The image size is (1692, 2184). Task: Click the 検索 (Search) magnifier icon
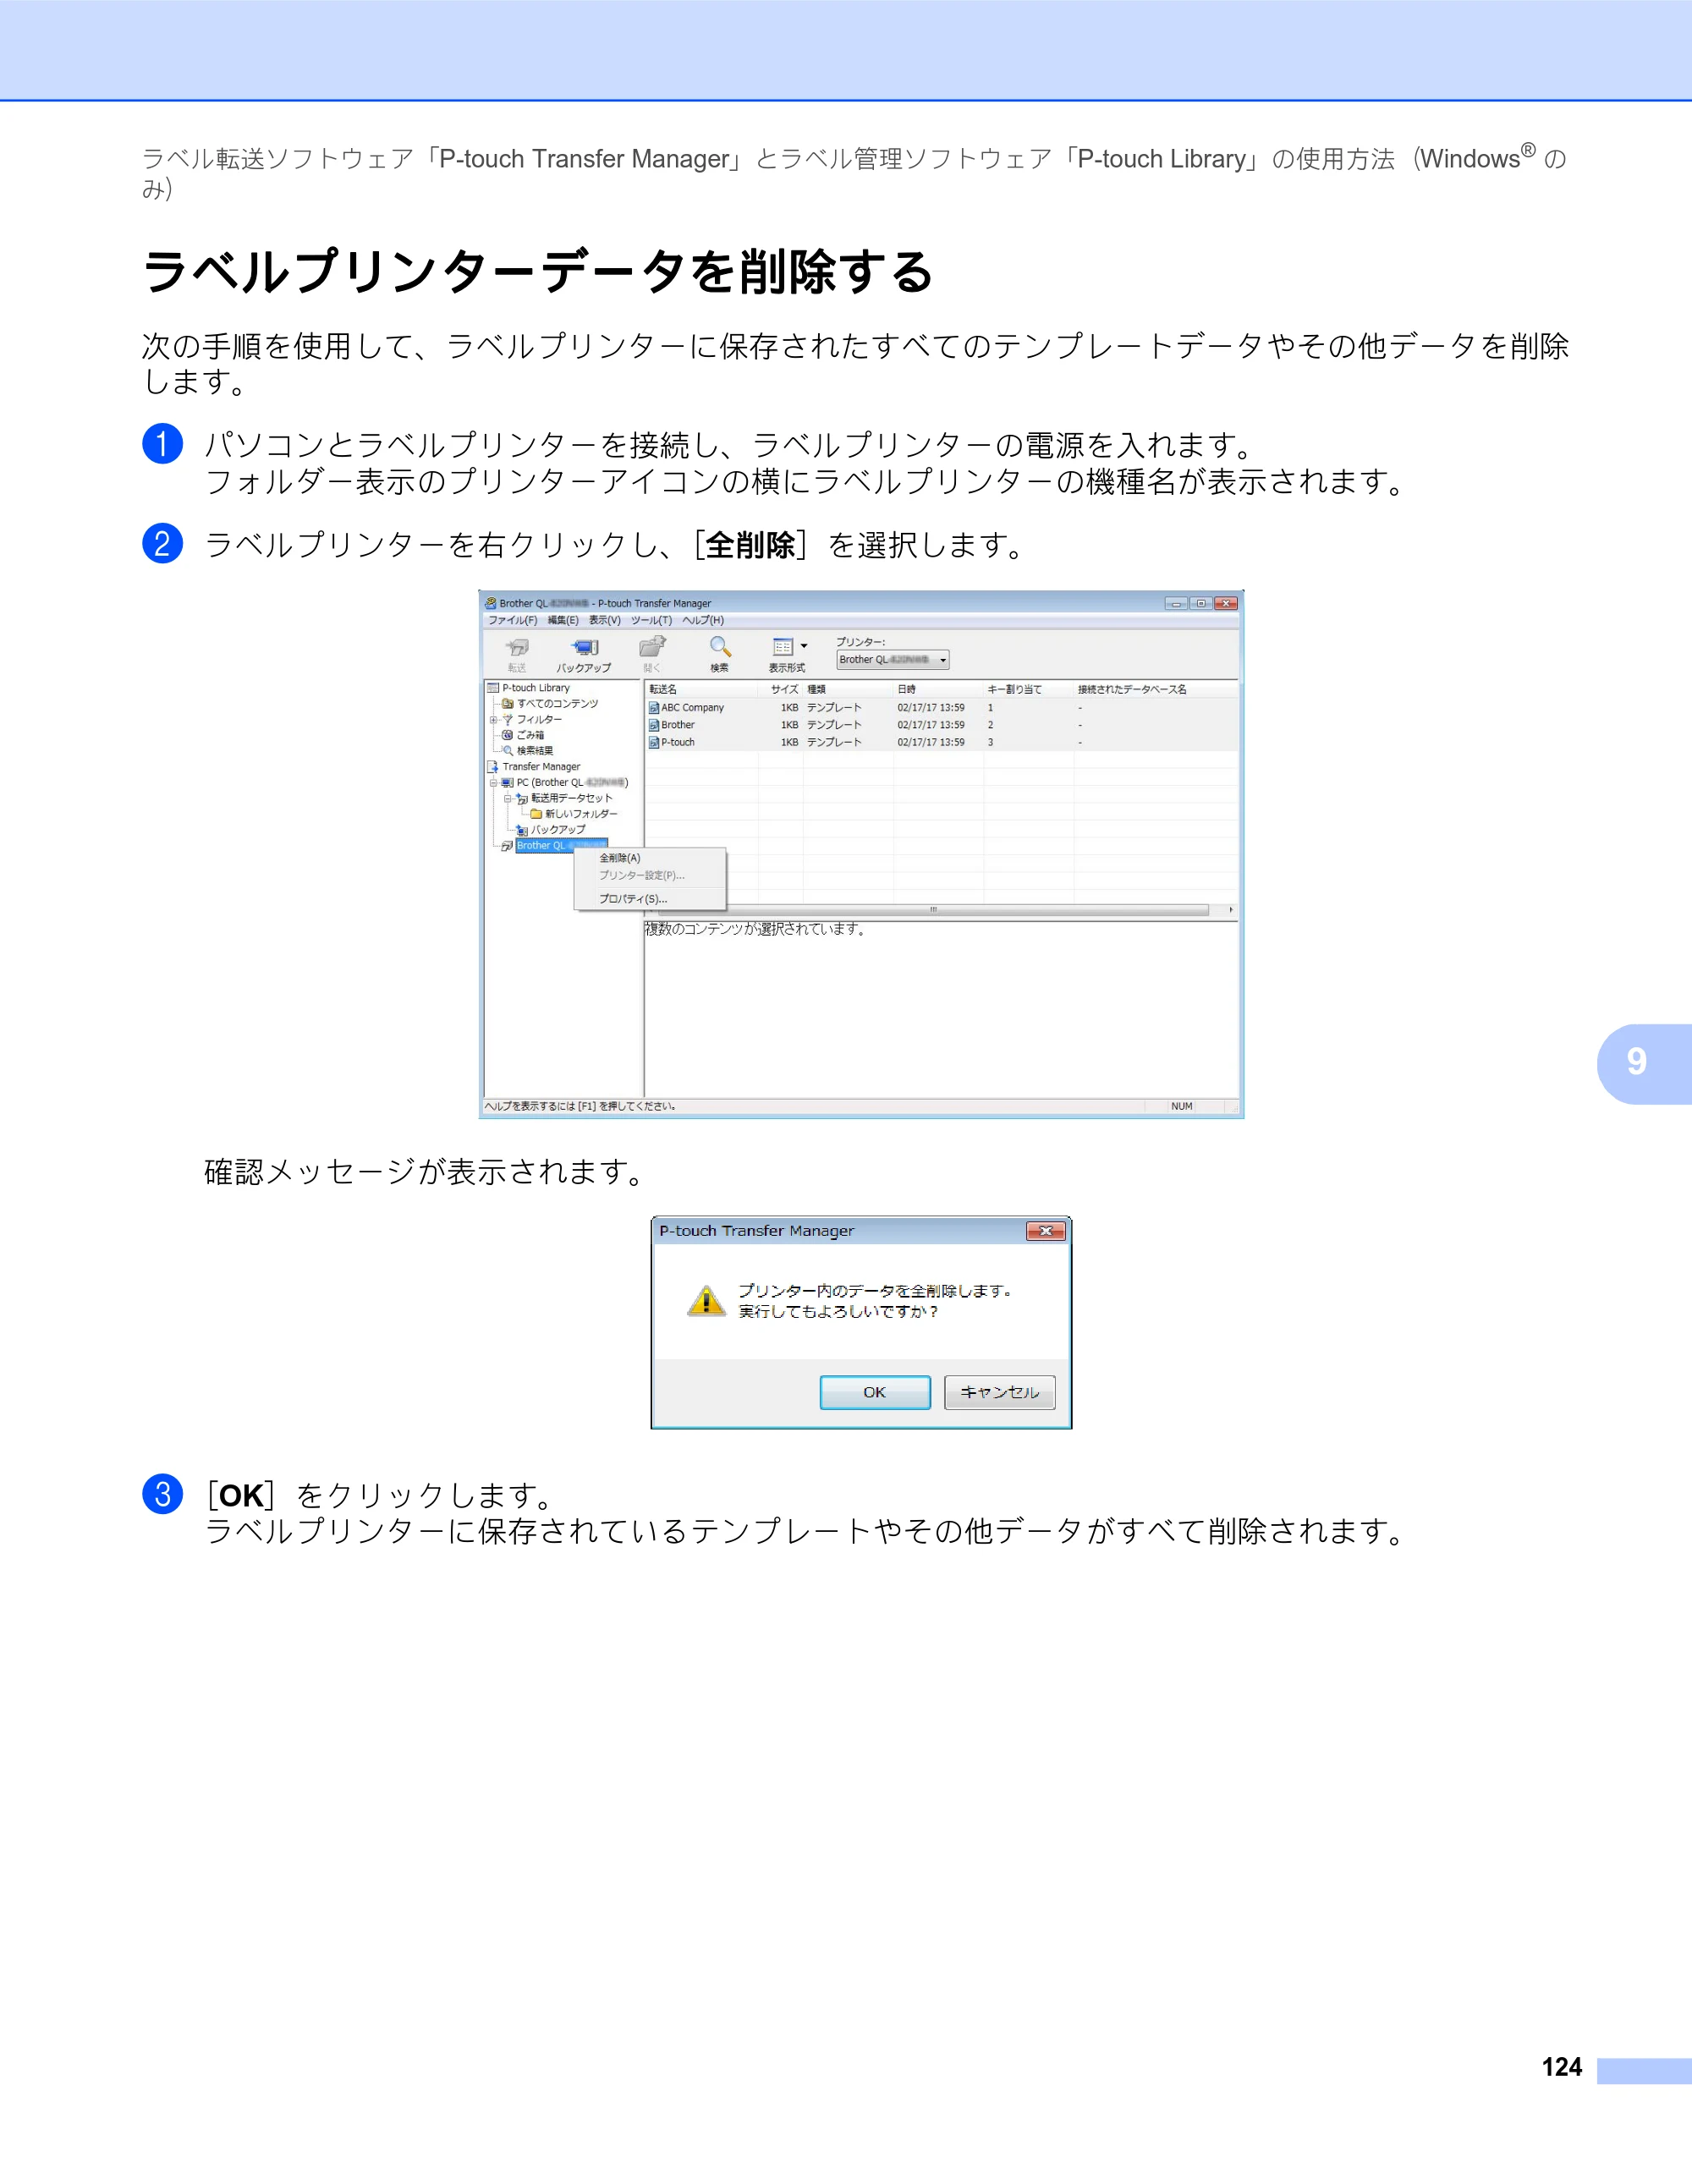720,647
